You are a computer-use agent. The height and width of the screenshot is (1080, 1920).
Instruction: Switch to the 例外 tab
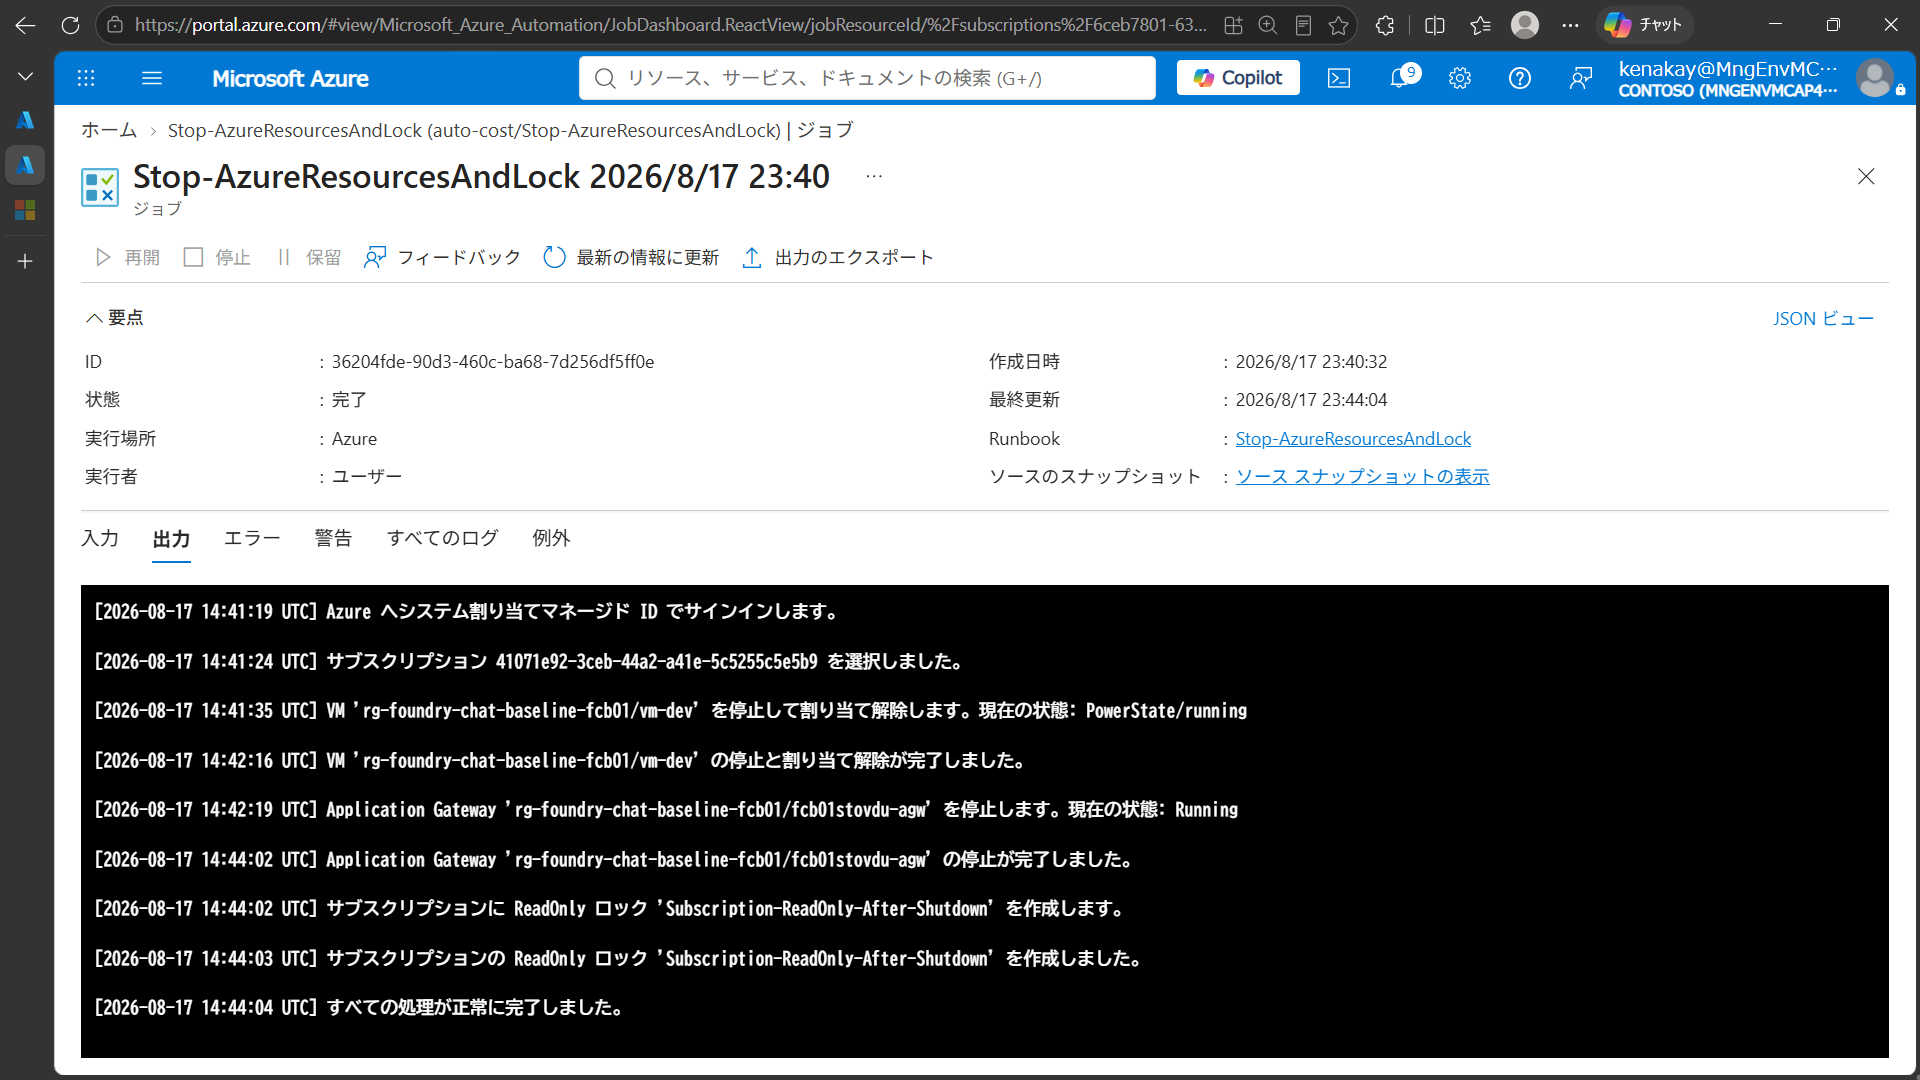pyautogui.click(x=551, y=538)
